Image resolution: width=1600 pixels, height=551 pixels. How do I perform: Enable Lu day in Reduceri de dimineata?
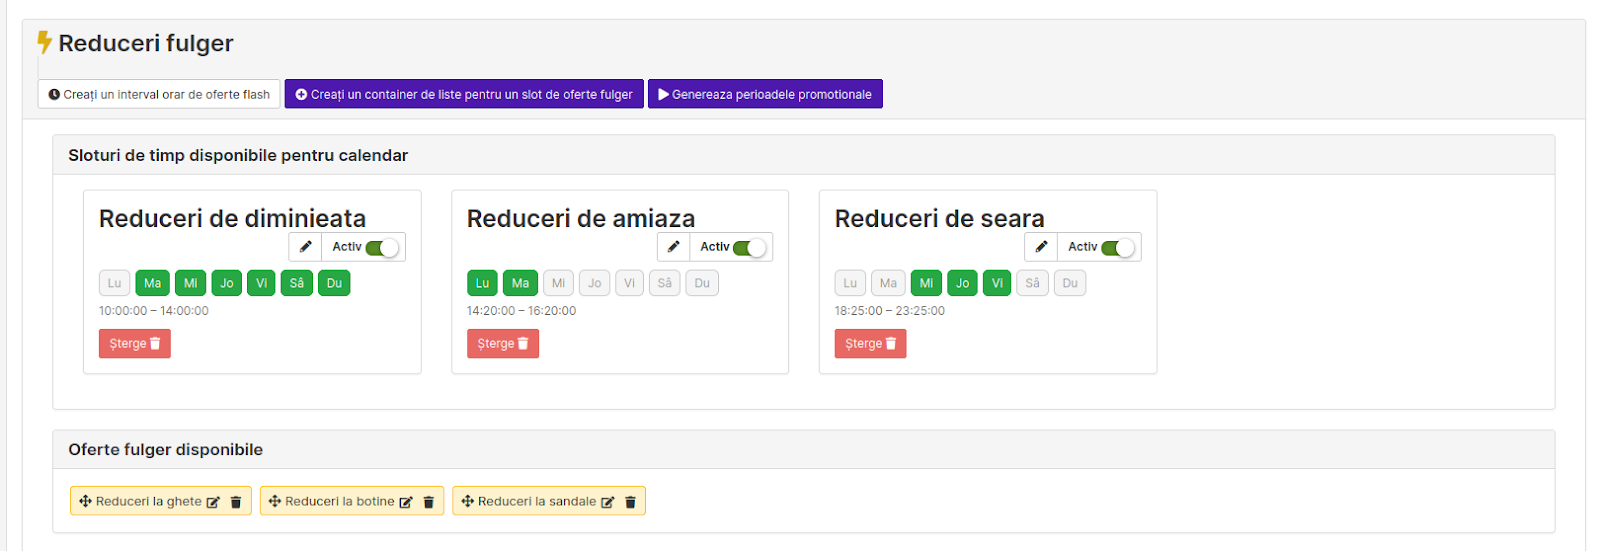115,283
